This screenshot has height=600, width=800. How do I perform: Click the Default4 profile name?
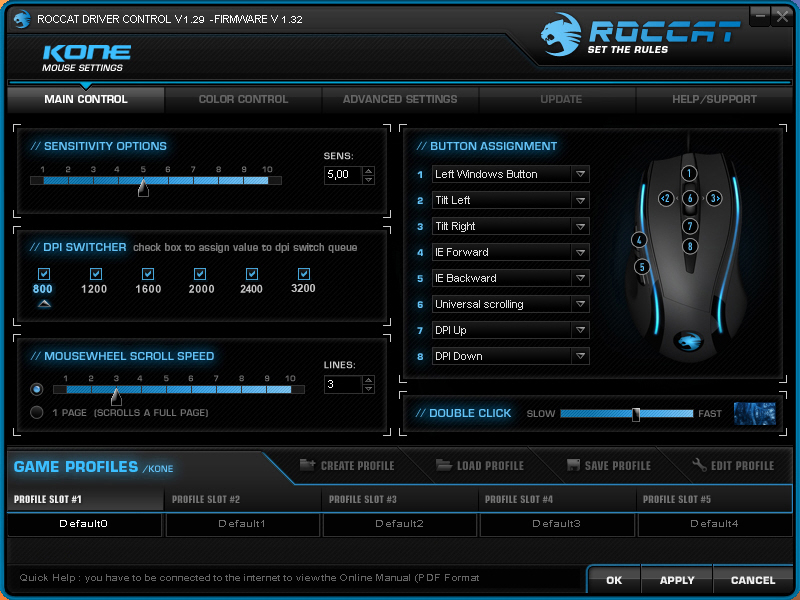point(714,524)
